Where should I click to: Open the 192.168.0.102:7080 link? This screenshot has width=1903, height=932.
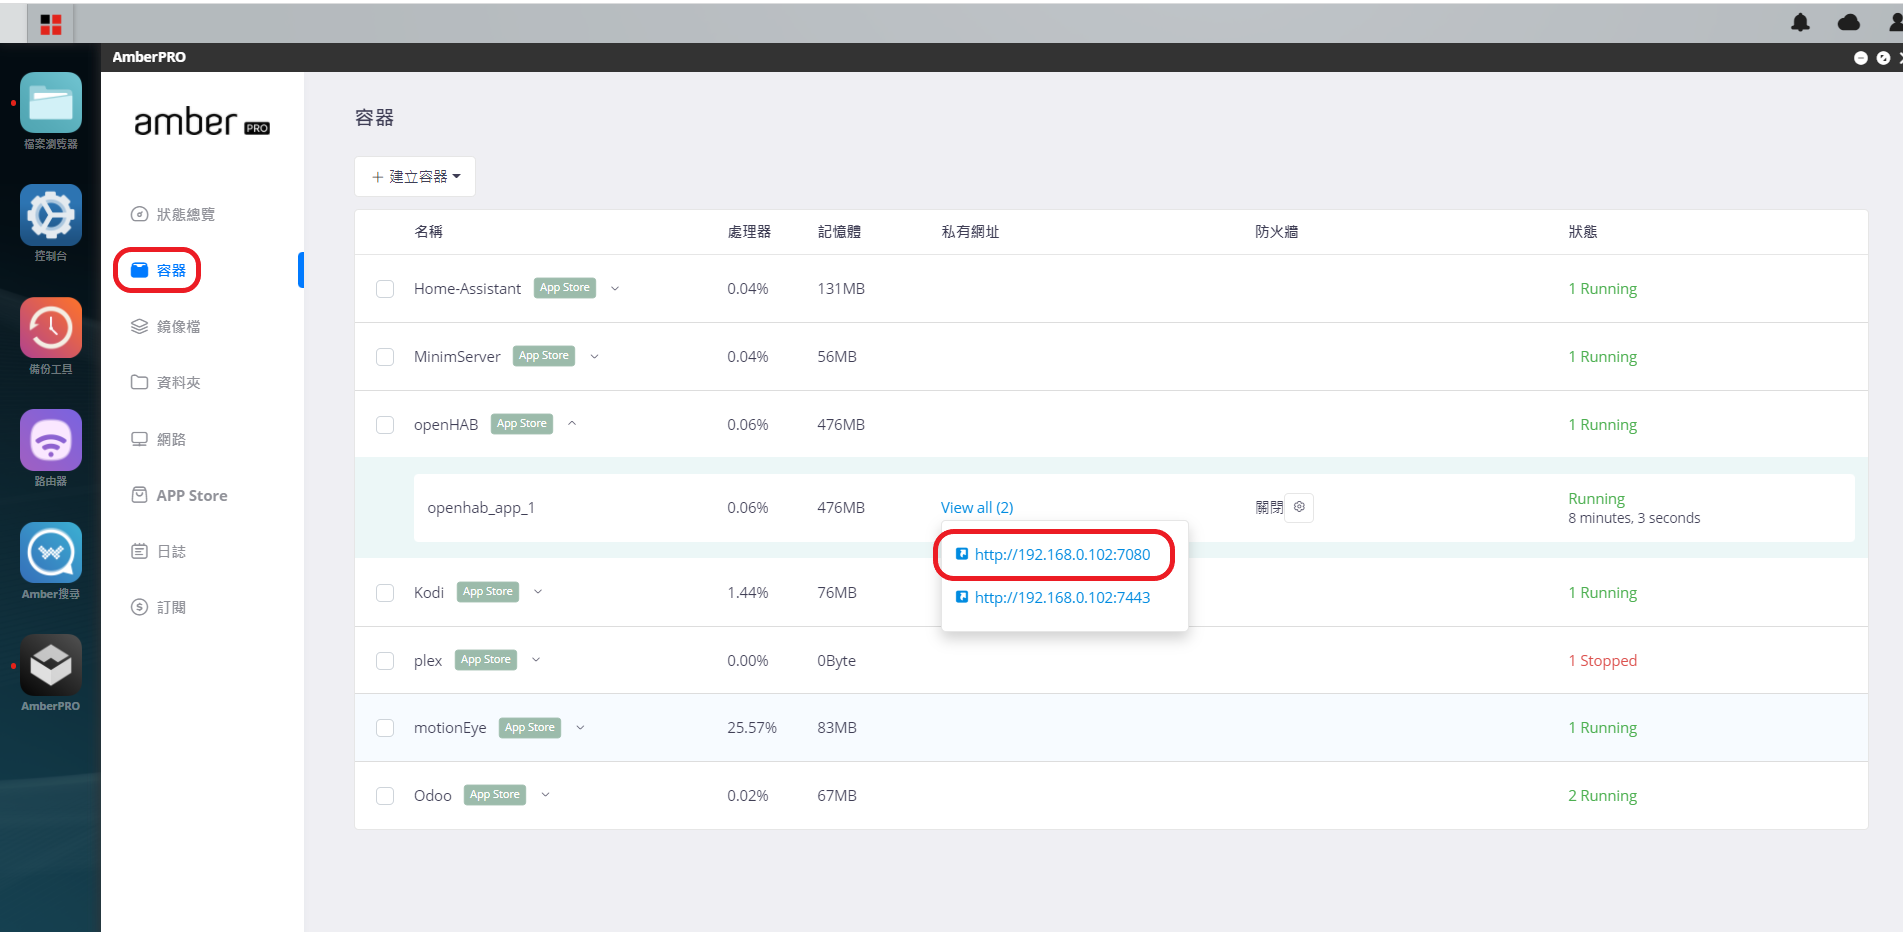pyautogui.click(x=1062, y=554)
